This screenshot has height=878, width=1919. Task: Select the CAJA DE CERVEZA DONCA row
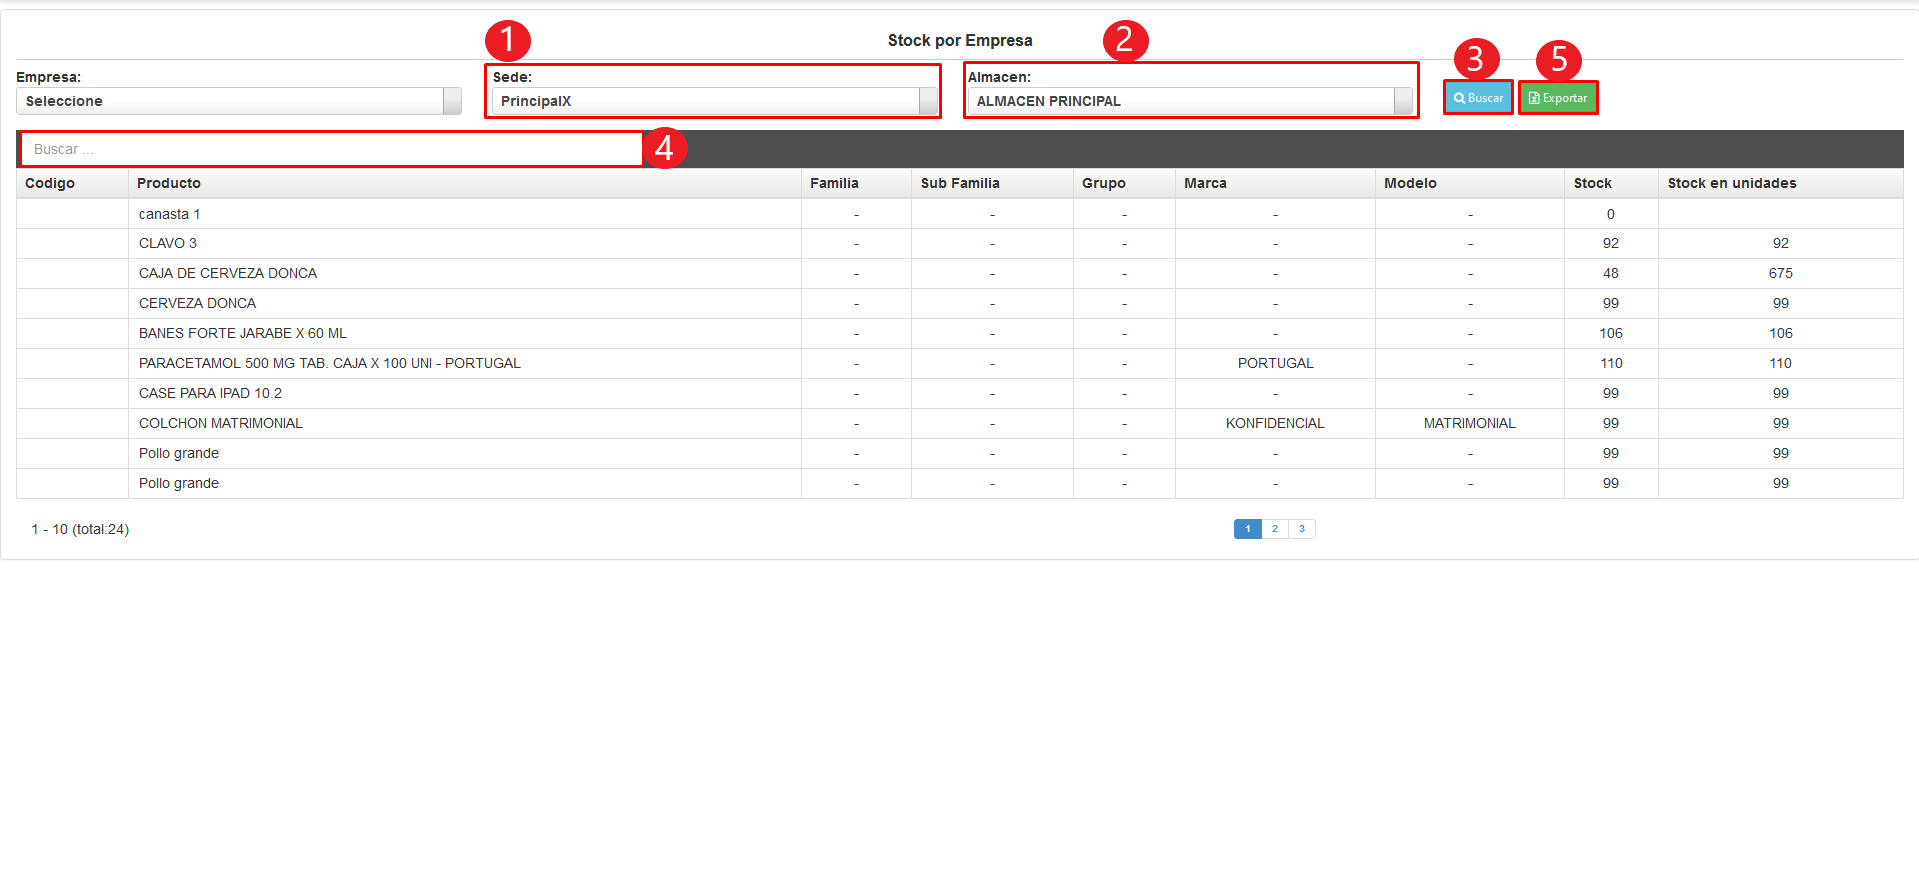coord(960,273)
